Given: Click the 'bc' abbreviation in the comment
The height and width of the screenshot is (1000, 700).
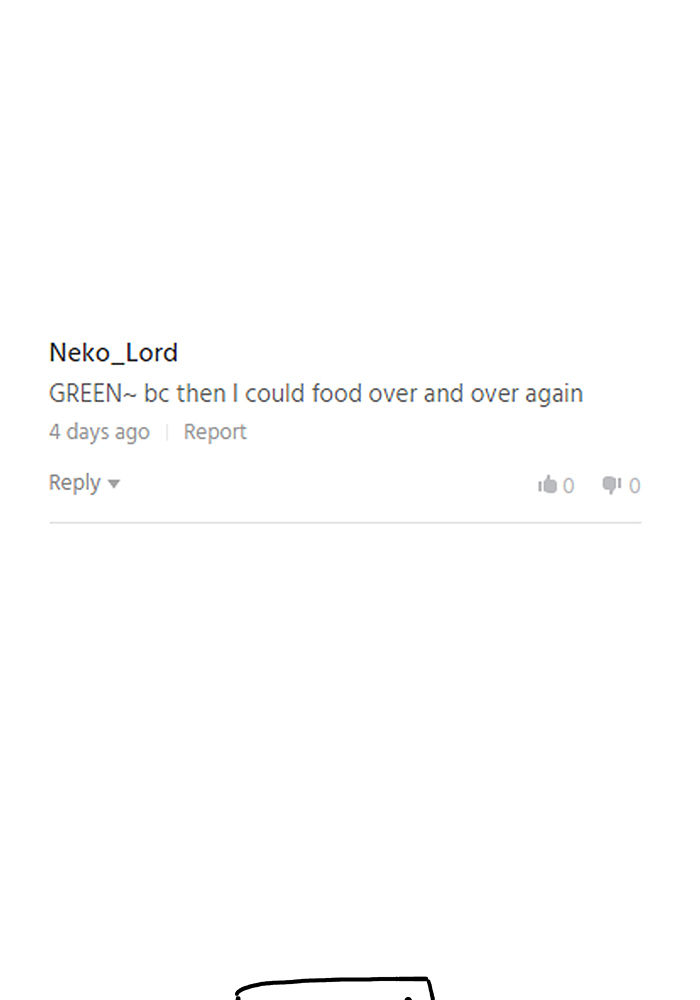Looking at the screenshot, I should tap(157, 394).
